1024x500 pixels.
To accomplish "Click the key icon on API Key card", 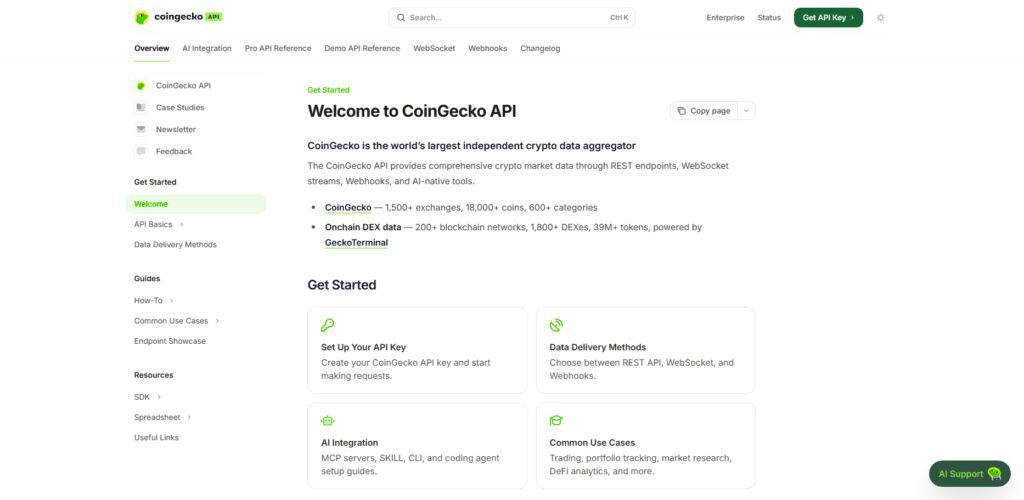I will (327, 325).
